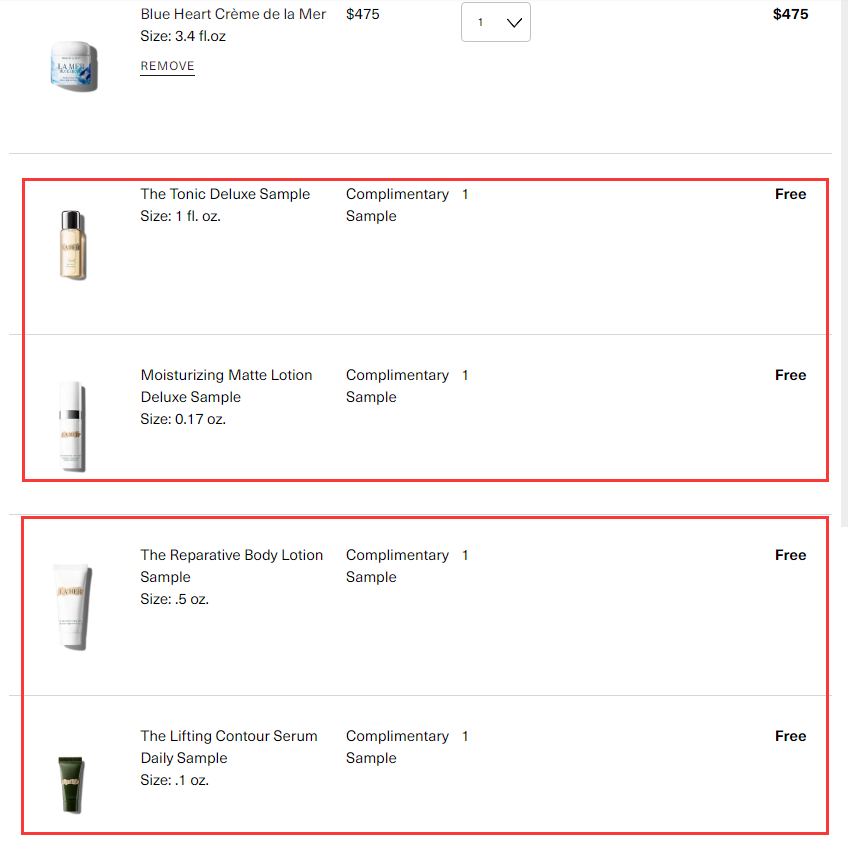Open the quantity dropdown for Blue Heart Crème
This screenshot has width=848, height=857.
point(496,22)
